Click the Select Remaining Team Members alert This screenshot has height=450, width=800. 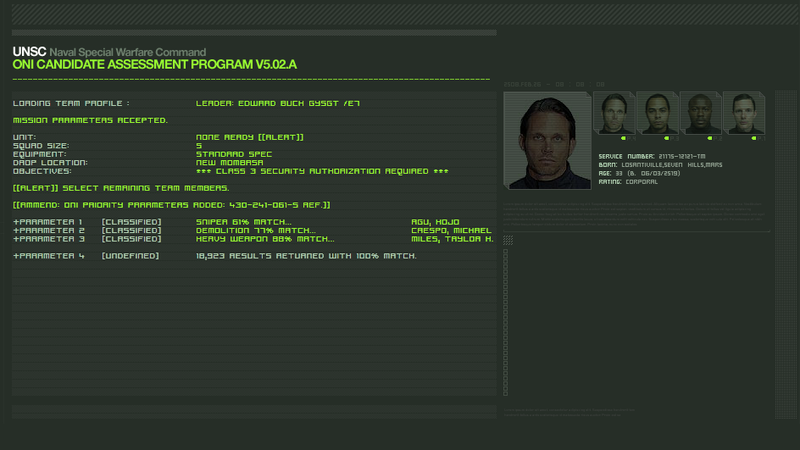[121, 188]
